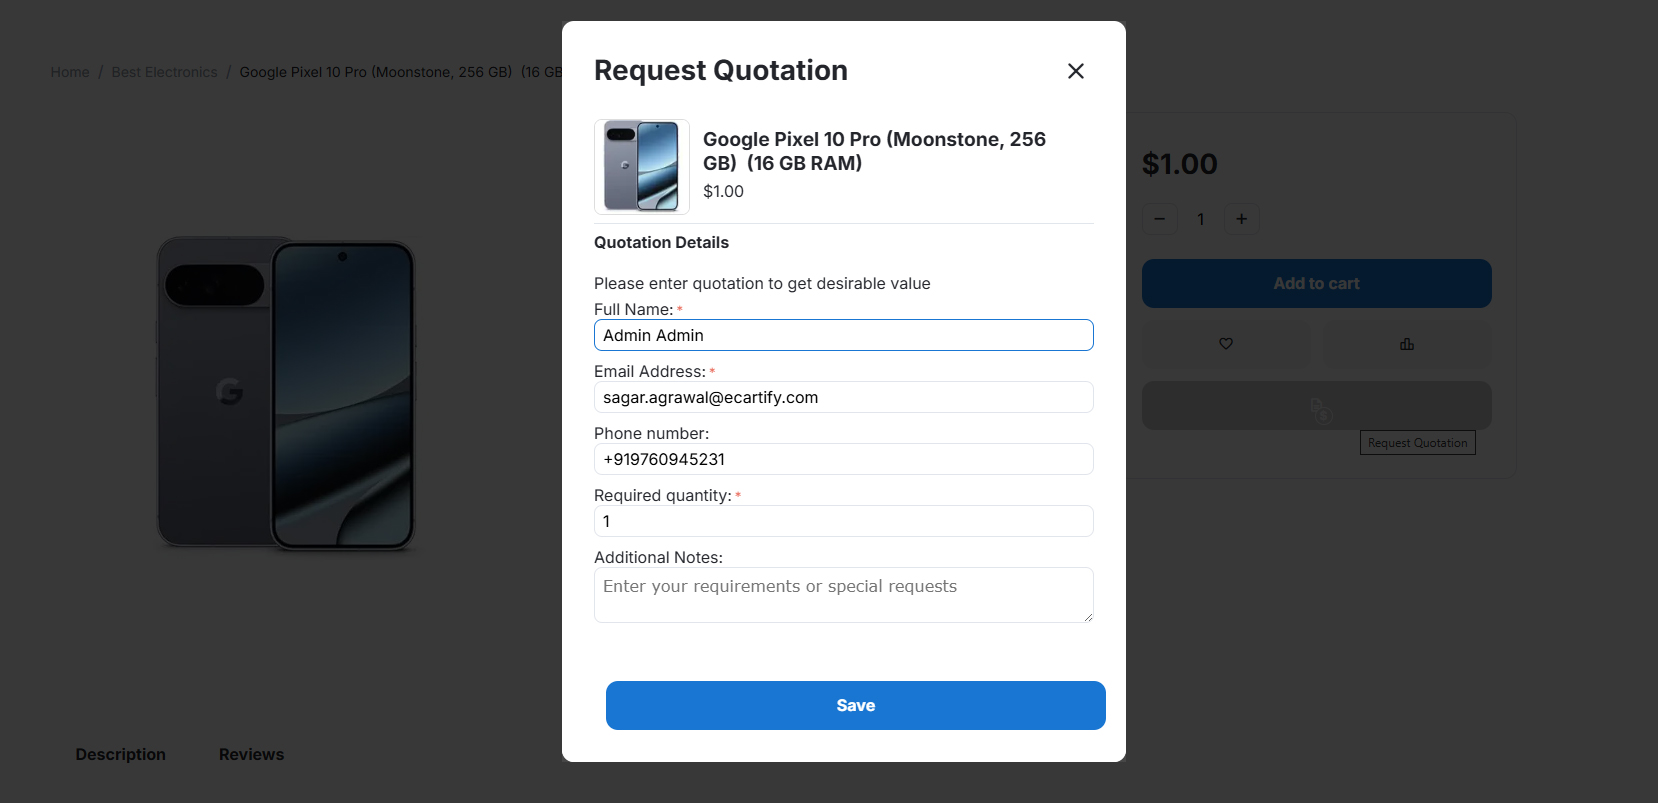
Task: Go to Best Electronics breadcrumb
Action: 164,72
